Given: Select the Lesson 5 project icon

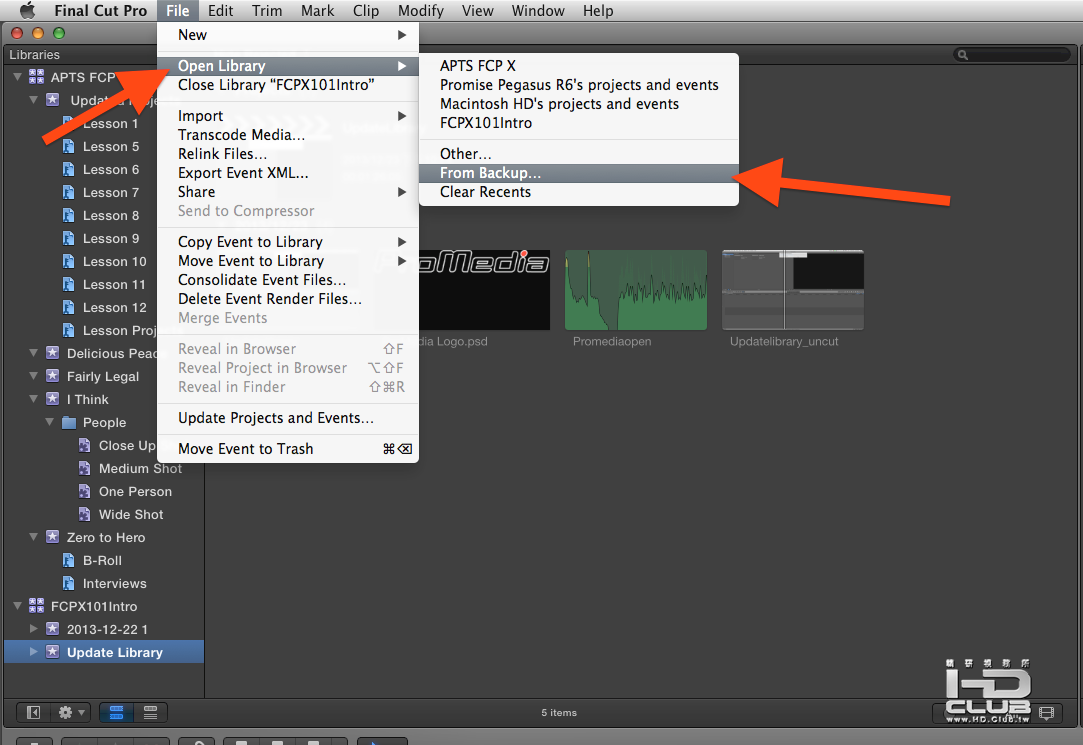Looking at the screenshot, I should point(68,146).
